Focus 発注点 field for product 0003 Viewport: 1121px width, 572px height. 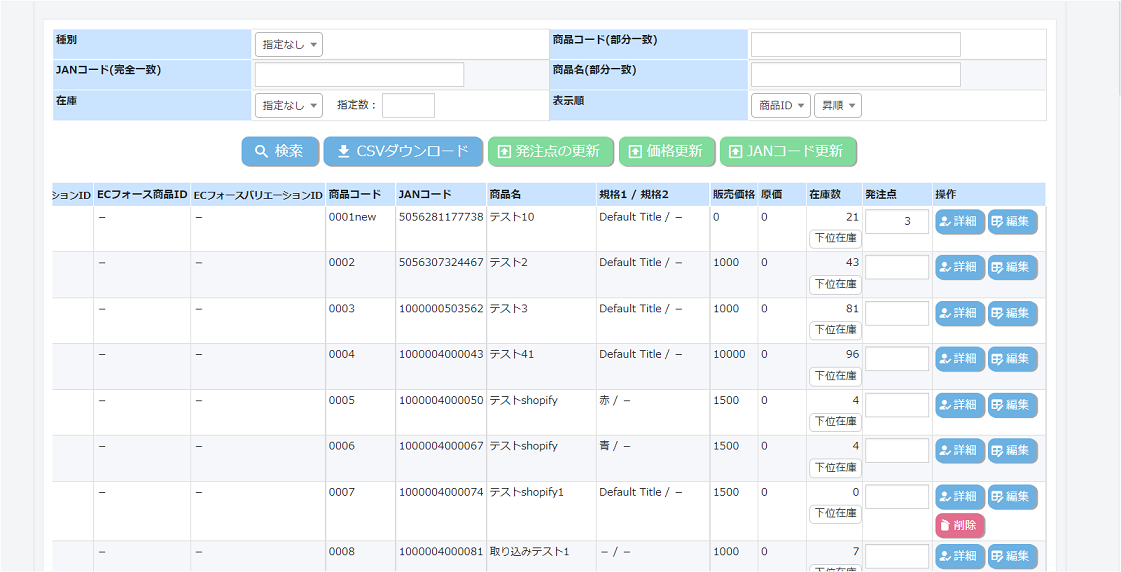897,313
